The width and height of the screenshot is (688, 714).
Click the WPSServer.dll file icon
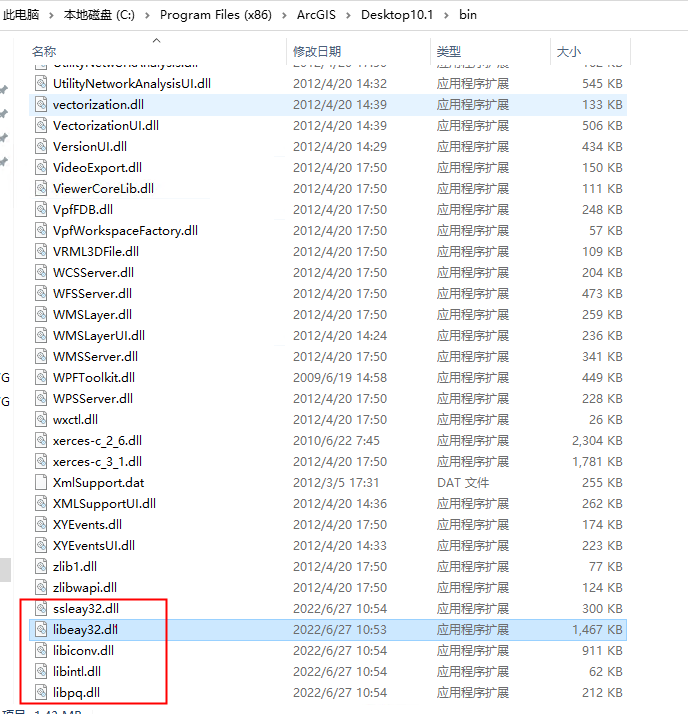(x=41, y=398)
